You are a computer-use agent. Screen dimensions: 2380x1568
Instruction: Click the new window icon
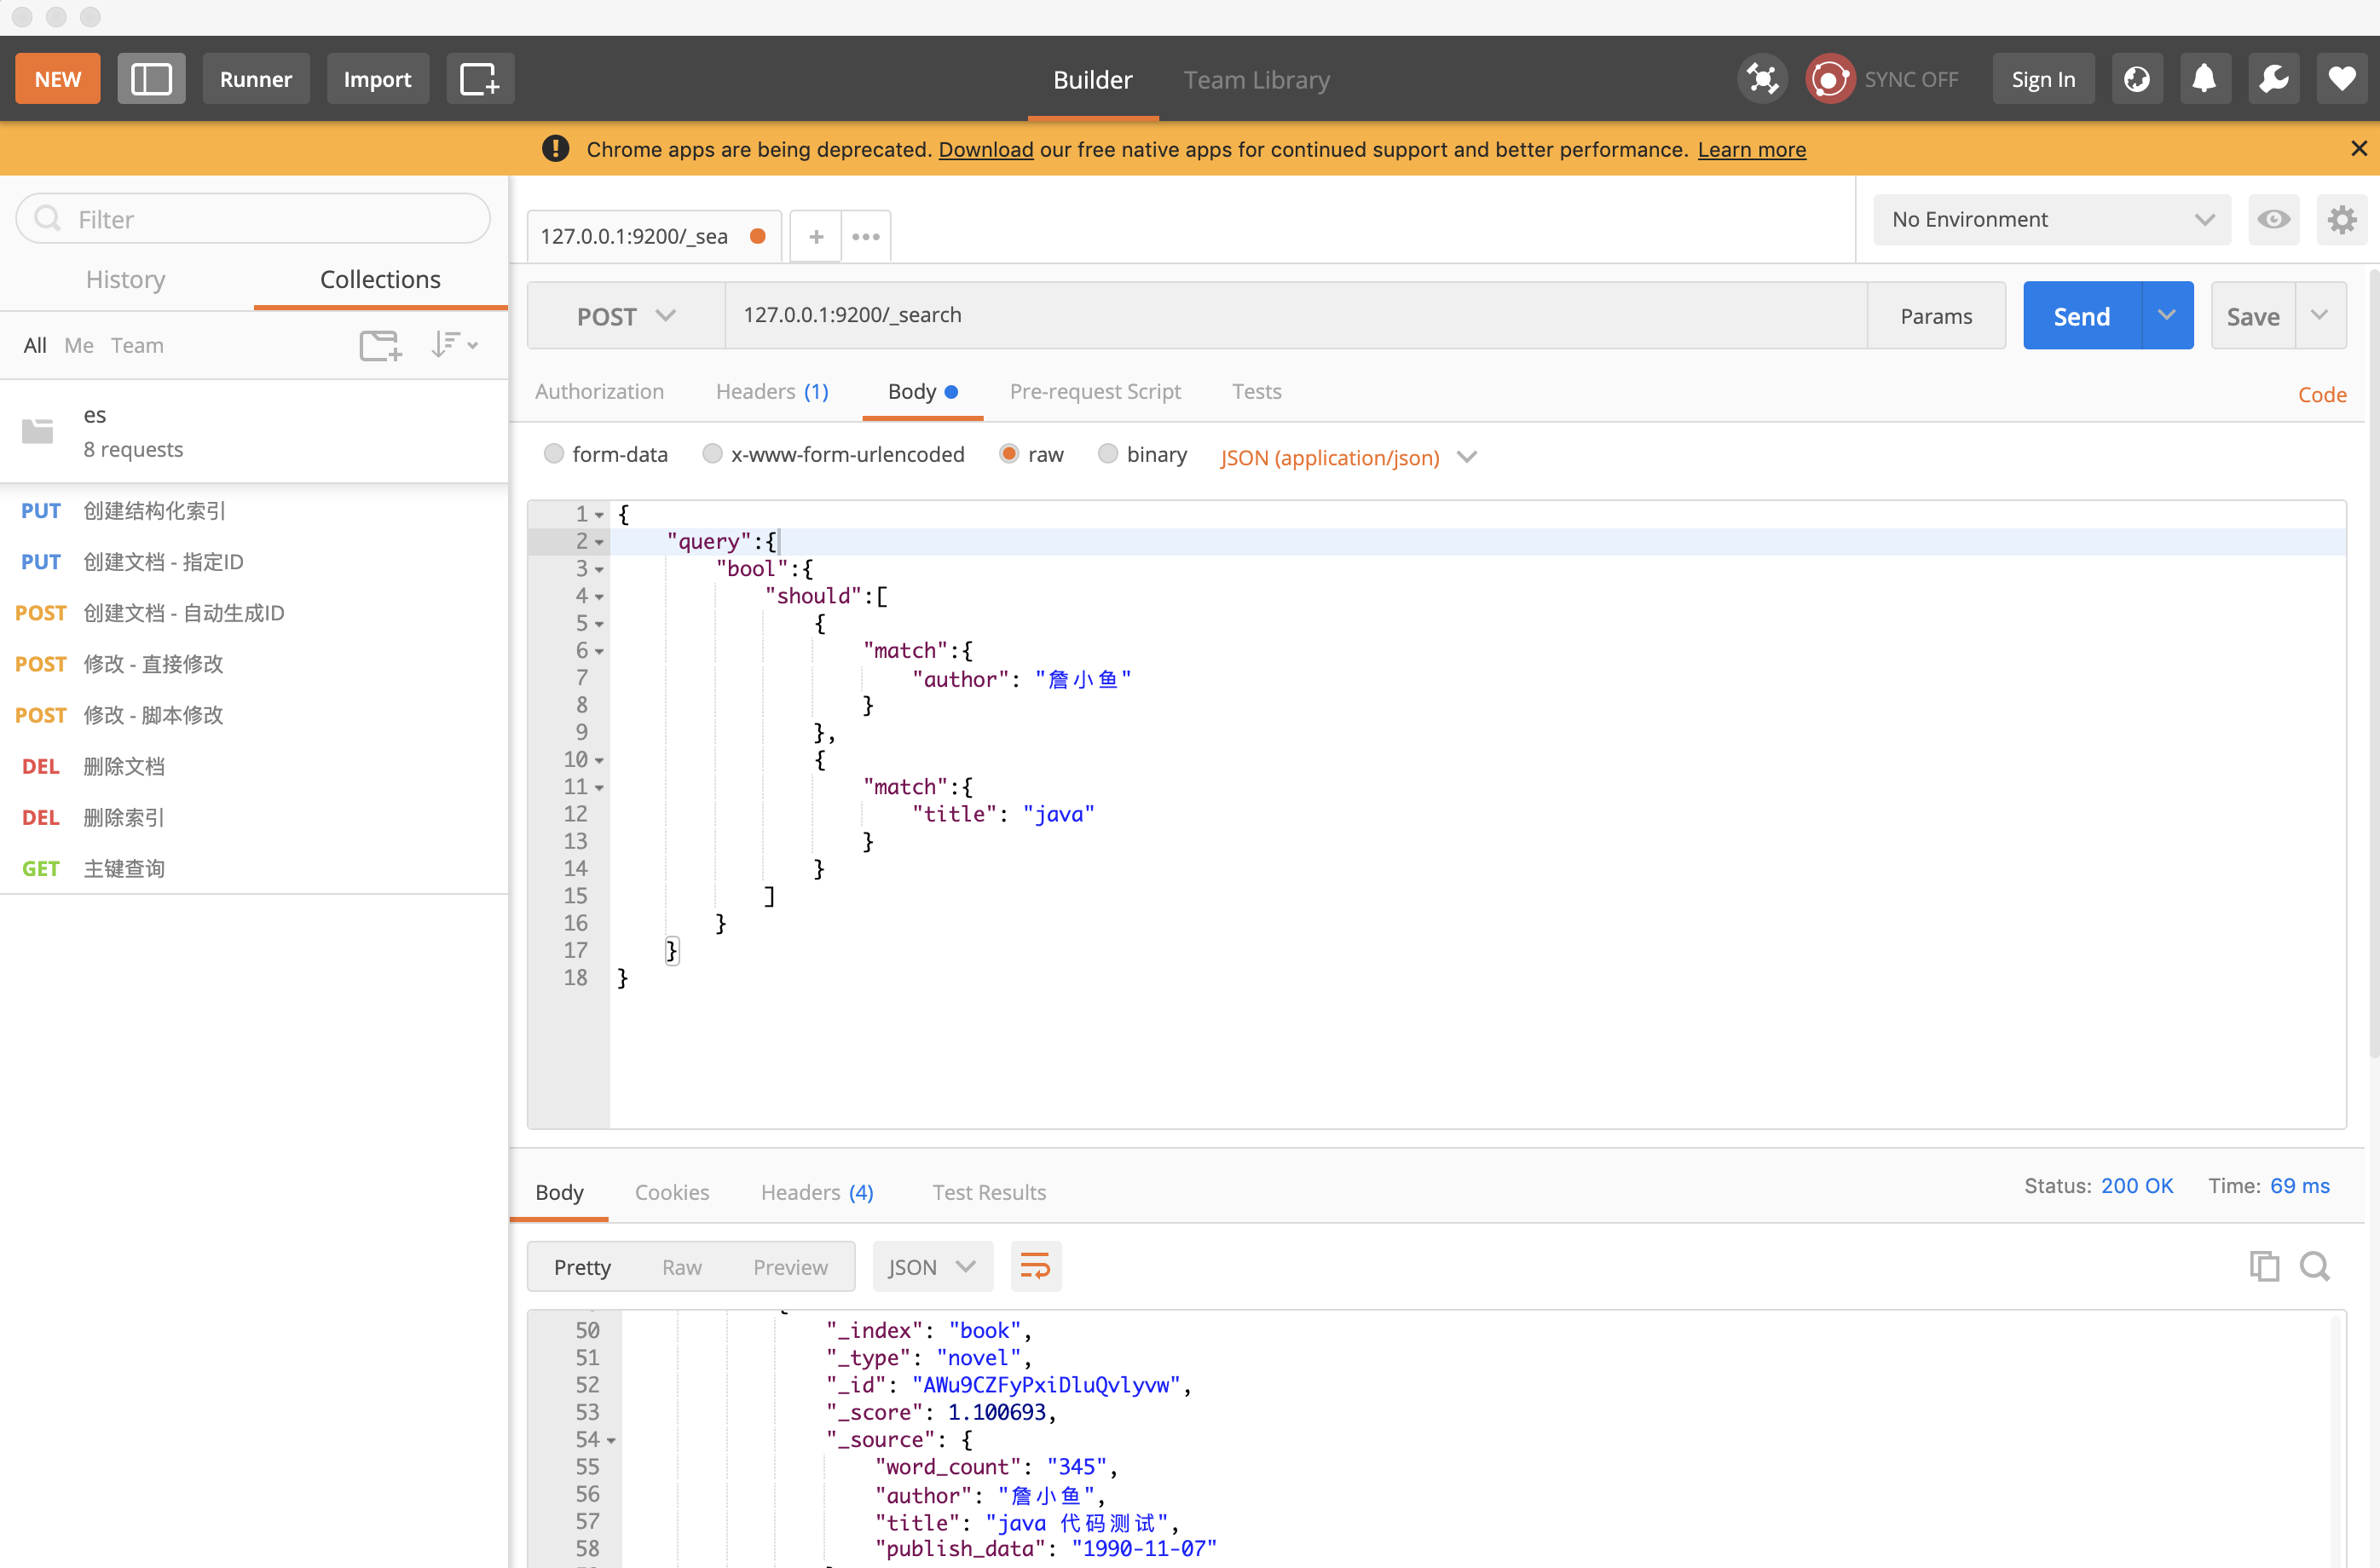479,79
